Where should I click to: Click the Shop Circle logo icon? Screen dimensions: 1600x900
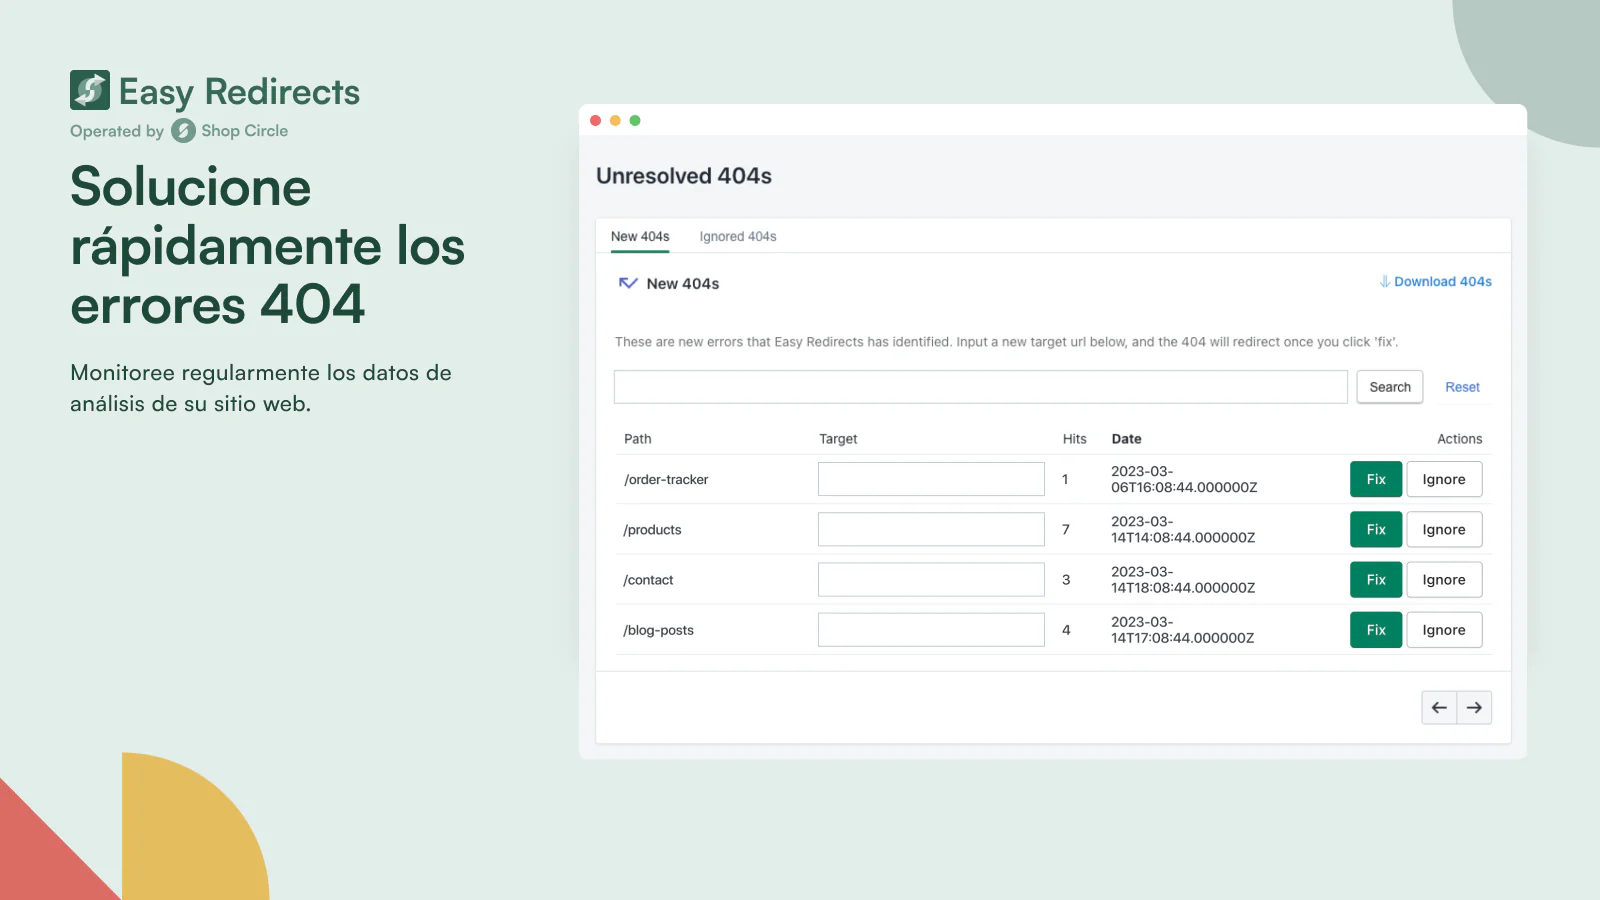point(183,131)
